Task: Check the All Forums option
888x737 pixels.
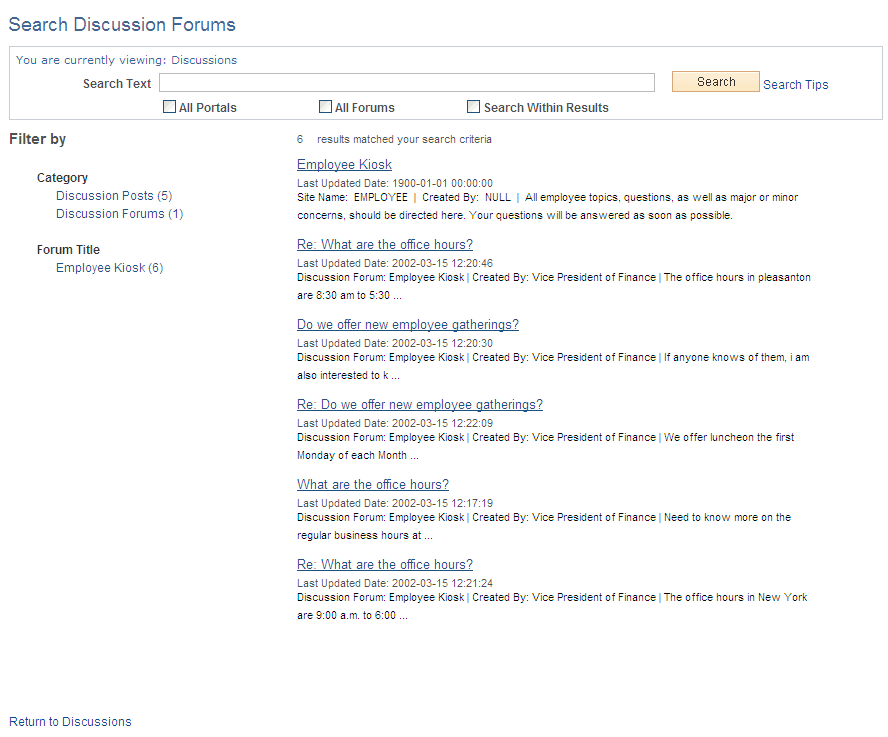Action: (325, 106)
